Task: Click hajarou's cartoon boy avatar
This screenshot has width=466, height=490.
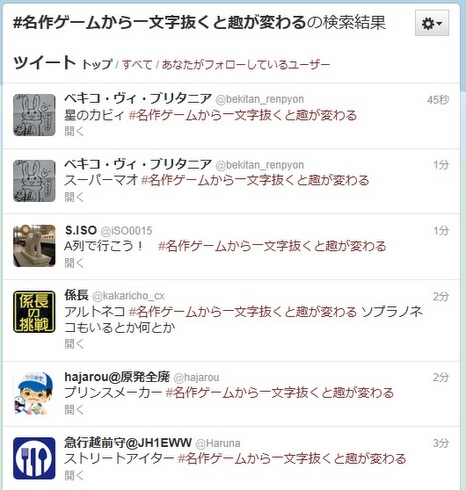Action: [34, 393]
